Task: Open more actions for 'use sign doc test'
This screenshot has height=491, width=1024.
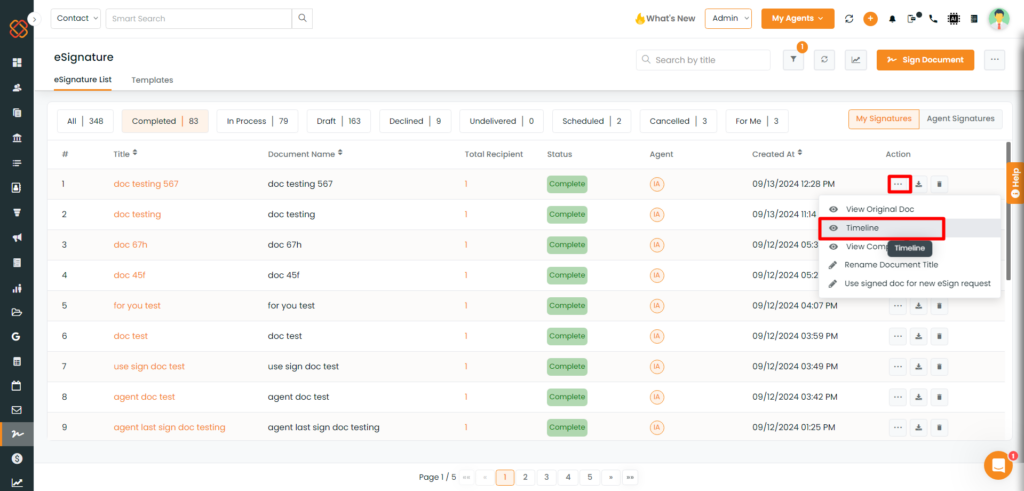Action: pyautogui.click(x=899, y=366)
